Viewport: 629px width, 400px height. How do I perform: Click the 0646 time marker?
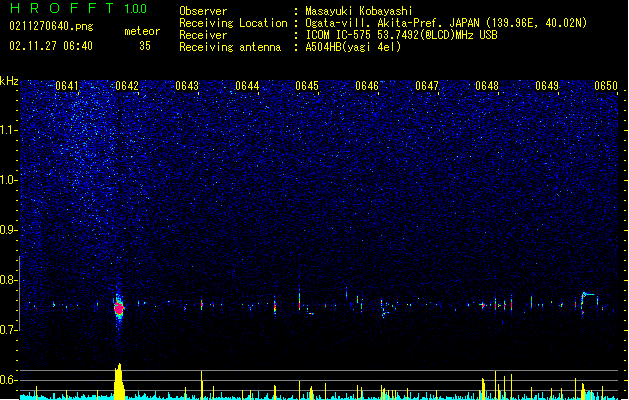pos(367,86)
